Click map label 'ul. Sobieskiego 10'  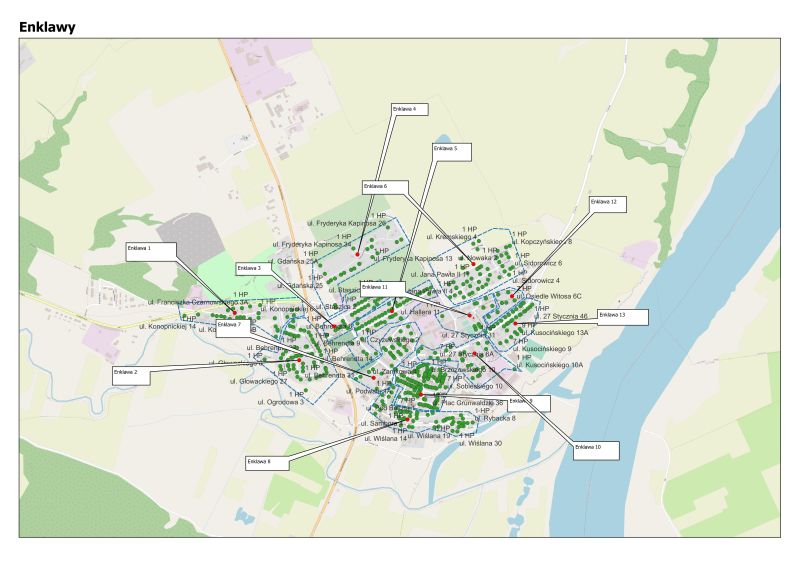pos(475,386)
